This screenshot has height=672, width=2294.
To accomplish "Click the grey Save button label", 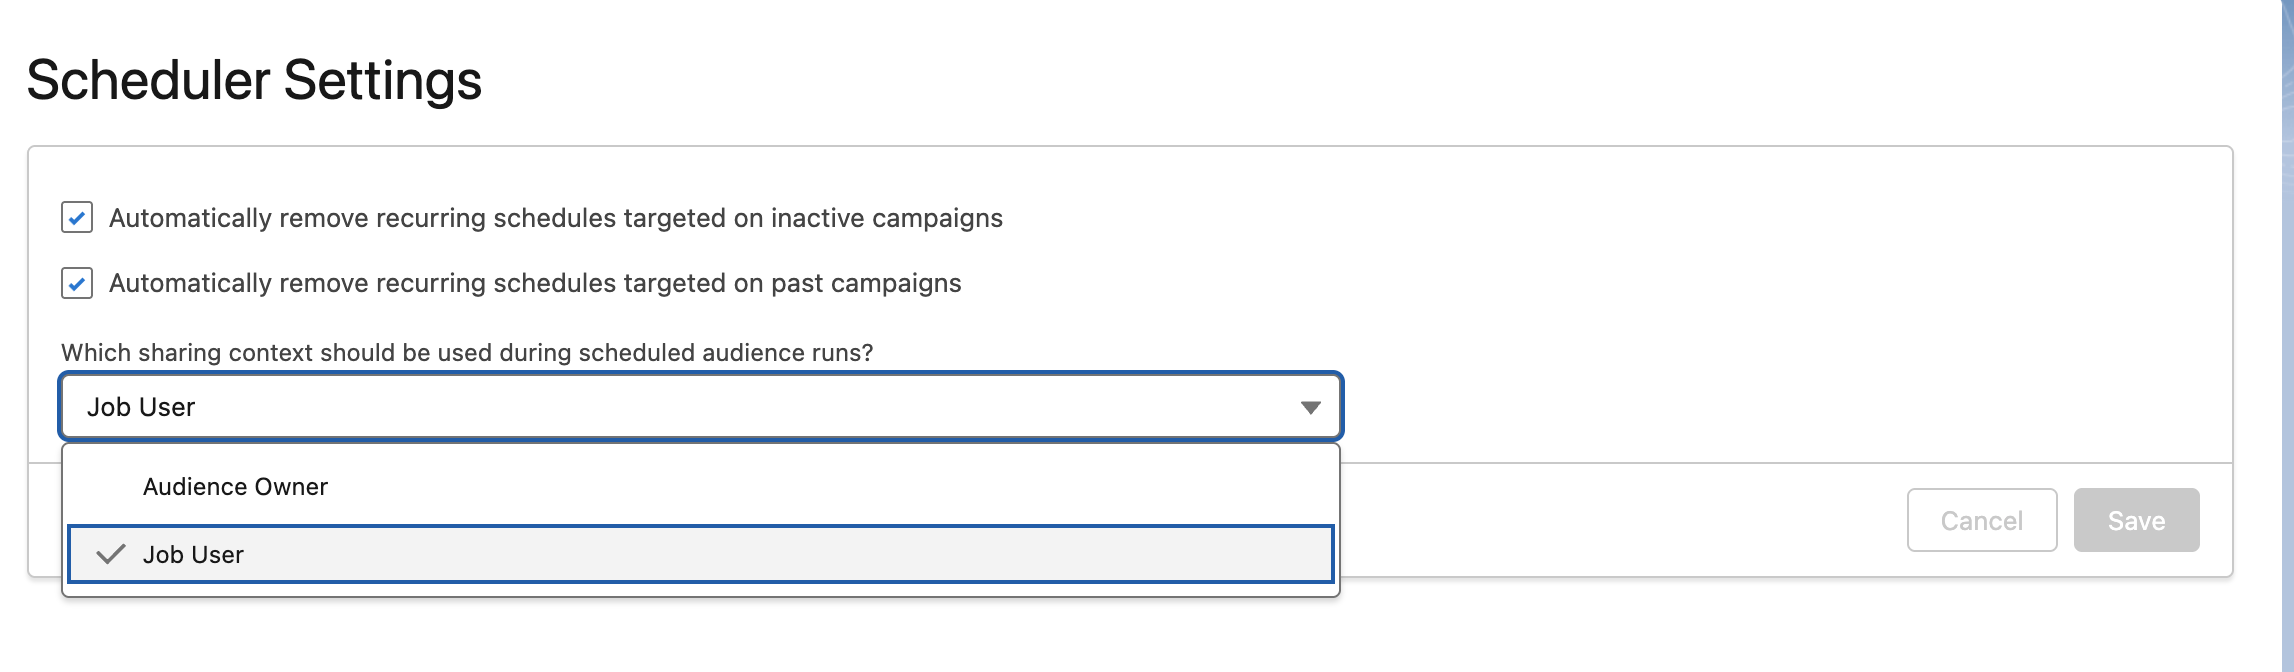I will point(2136,521).
